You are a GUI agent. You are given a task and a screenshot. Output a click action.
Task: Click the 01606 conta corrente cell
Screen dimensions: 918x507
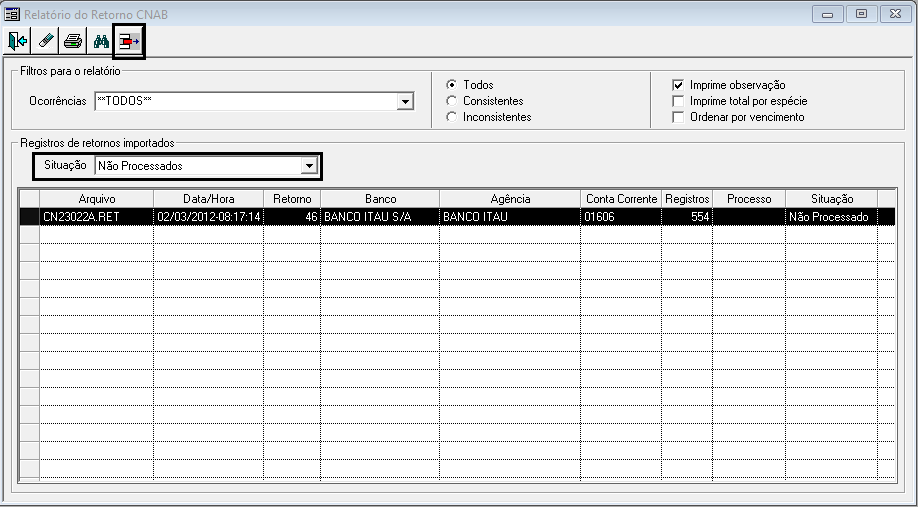click(x=621, y=217)
